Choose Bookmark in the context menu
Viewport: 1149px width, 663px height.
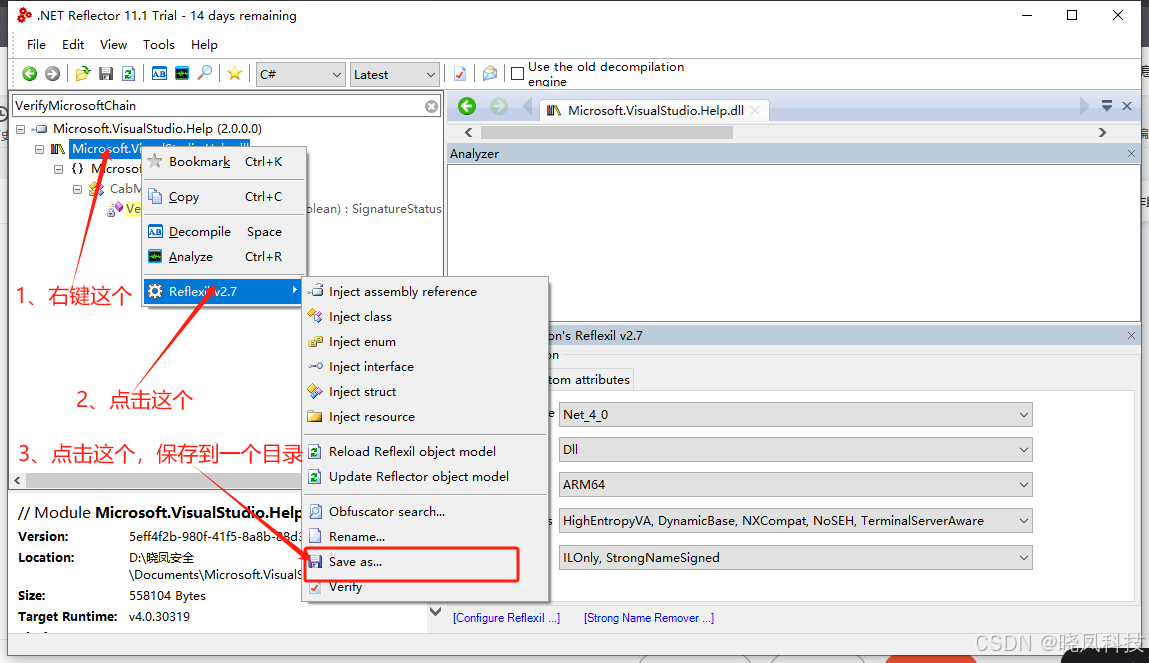[x=224, y=162]
